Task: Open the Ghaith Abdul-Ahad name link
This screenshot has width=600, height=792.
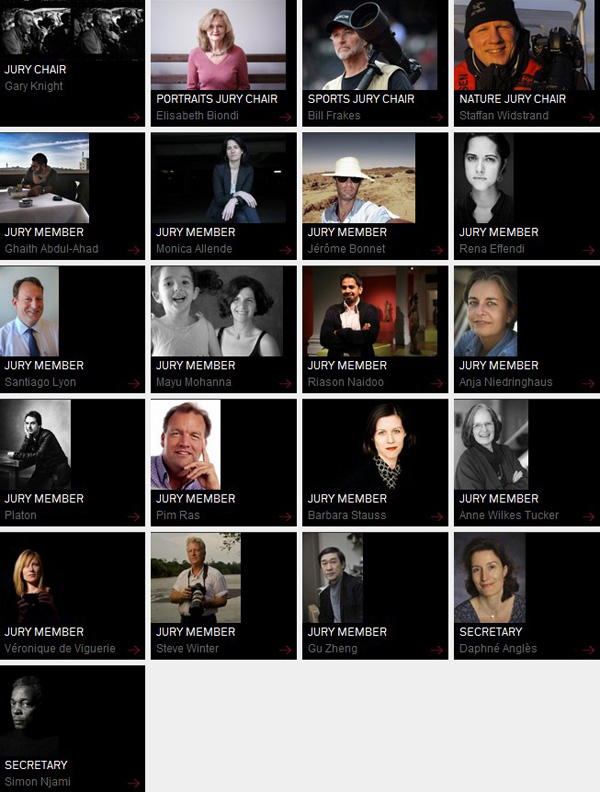Action: [x=52, y=249]
